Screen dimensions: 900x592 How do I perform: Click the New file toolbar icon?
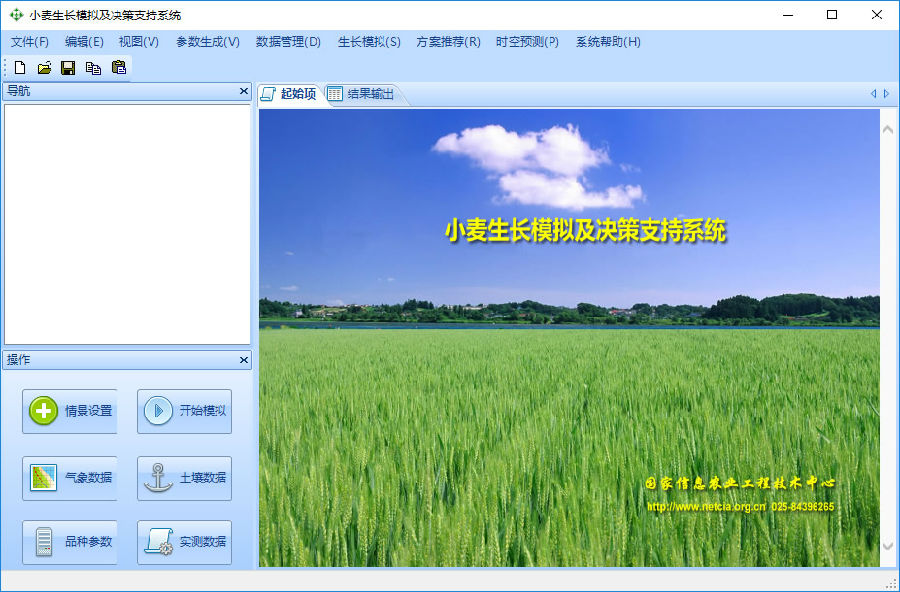point(20,68)
